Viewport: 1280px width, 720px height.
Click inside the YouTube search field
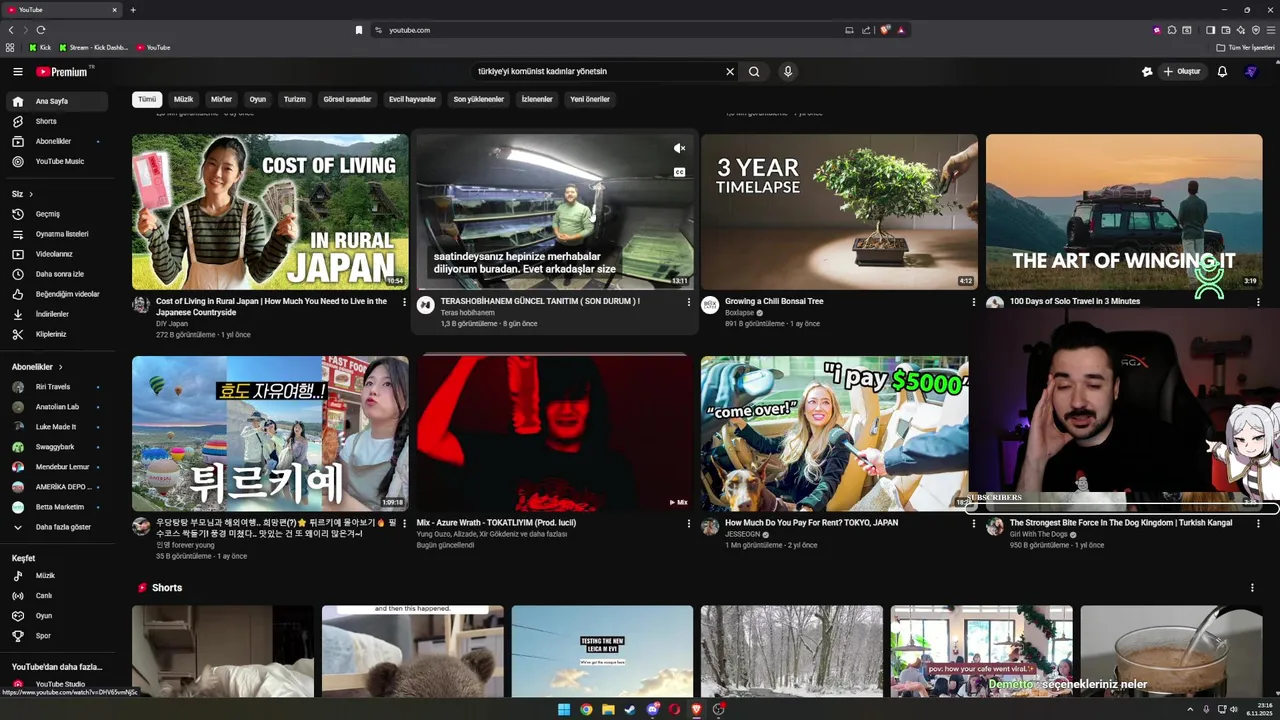point(598,72)
